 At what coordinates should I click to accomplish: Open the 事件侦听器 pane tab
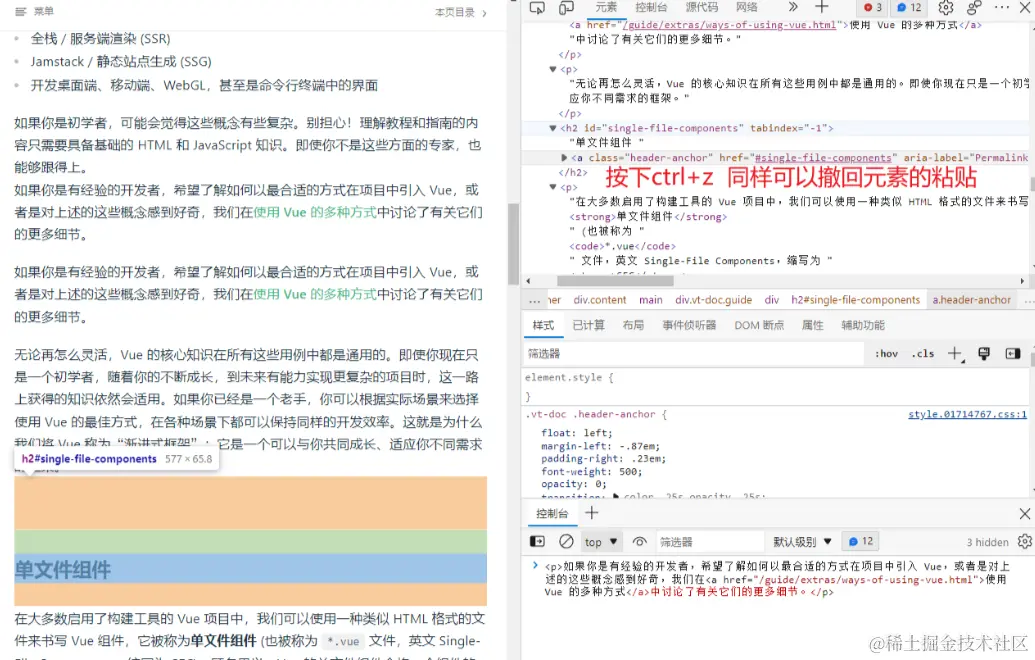pyautogui.click(x=689, y=325)
